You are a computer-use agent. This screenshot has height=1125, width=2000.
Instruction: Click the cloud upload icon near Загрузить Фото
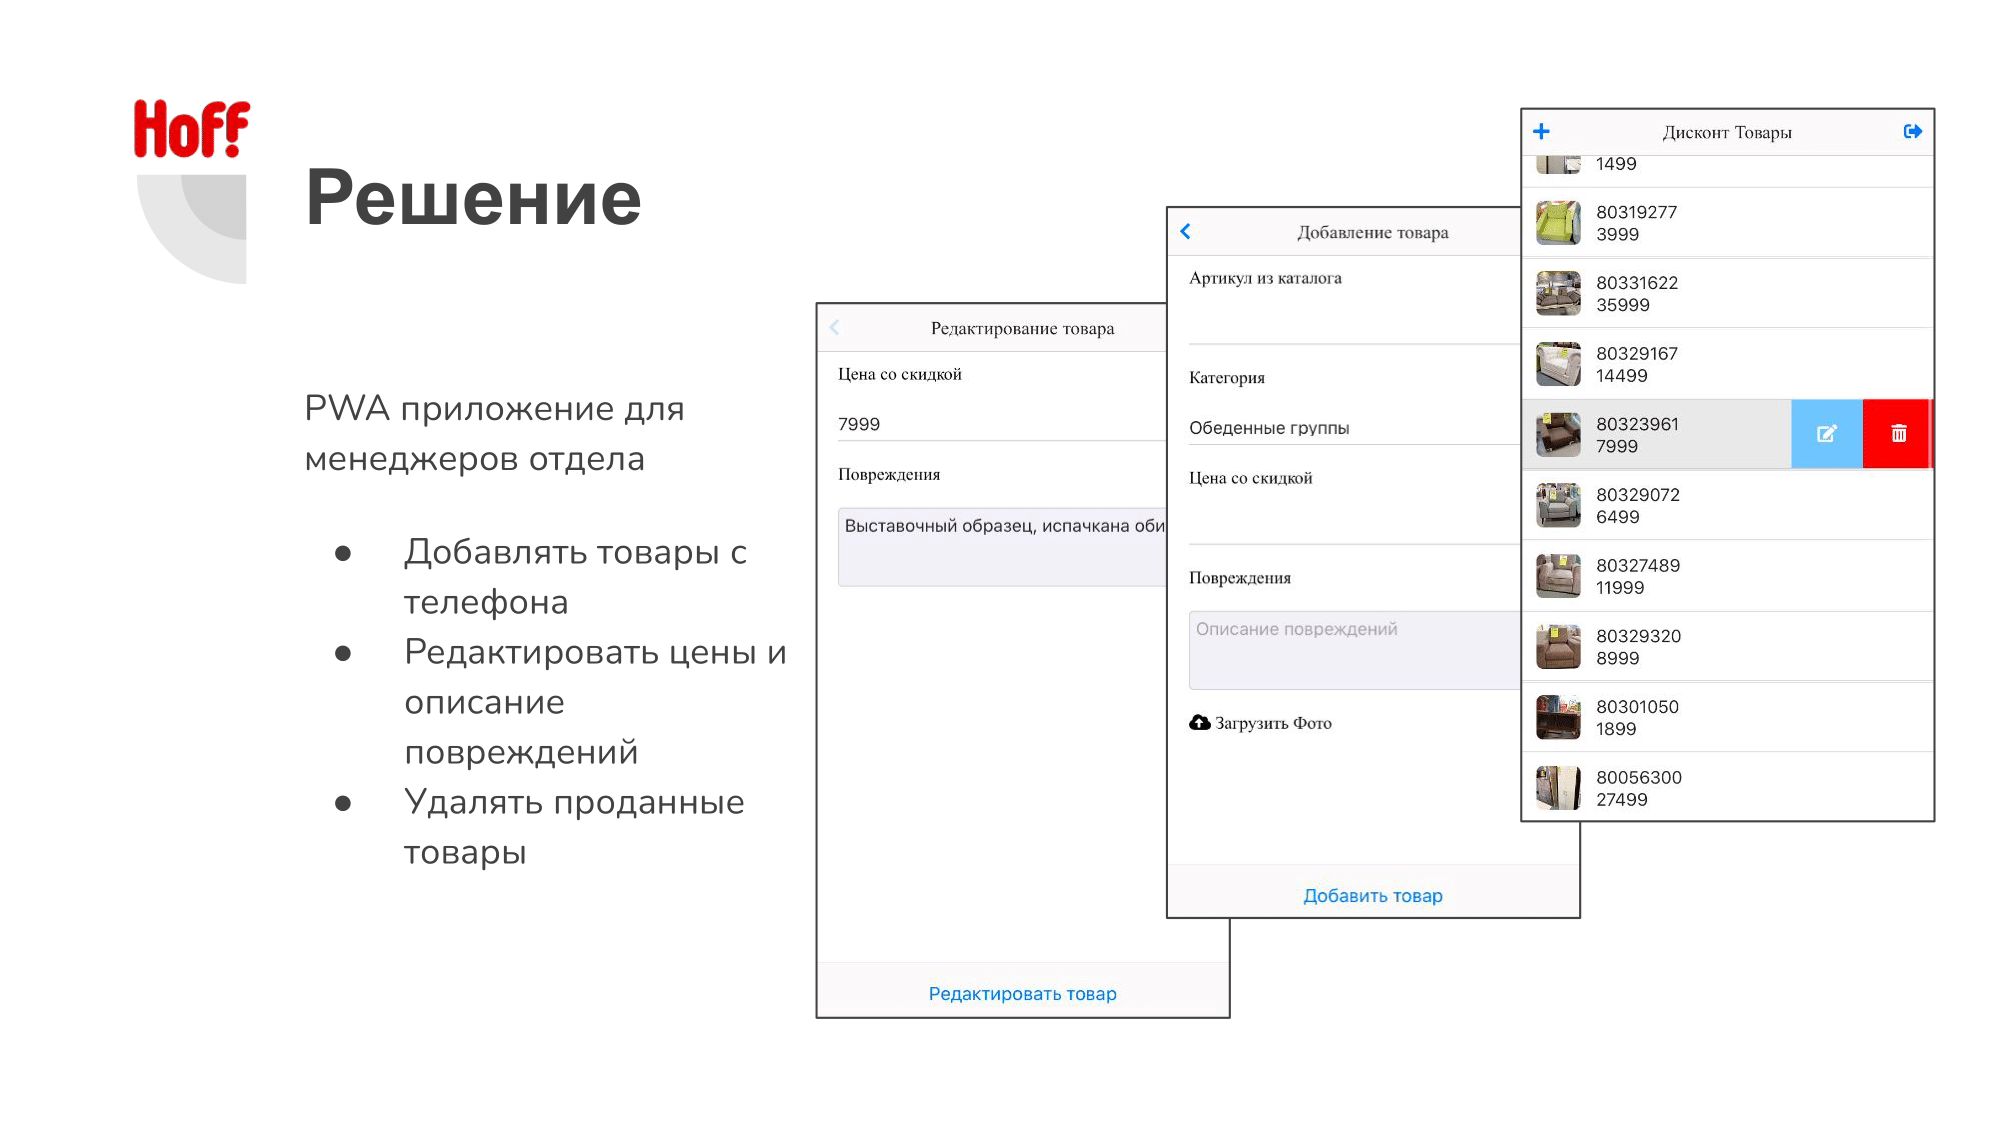[x=1199, y=722]
